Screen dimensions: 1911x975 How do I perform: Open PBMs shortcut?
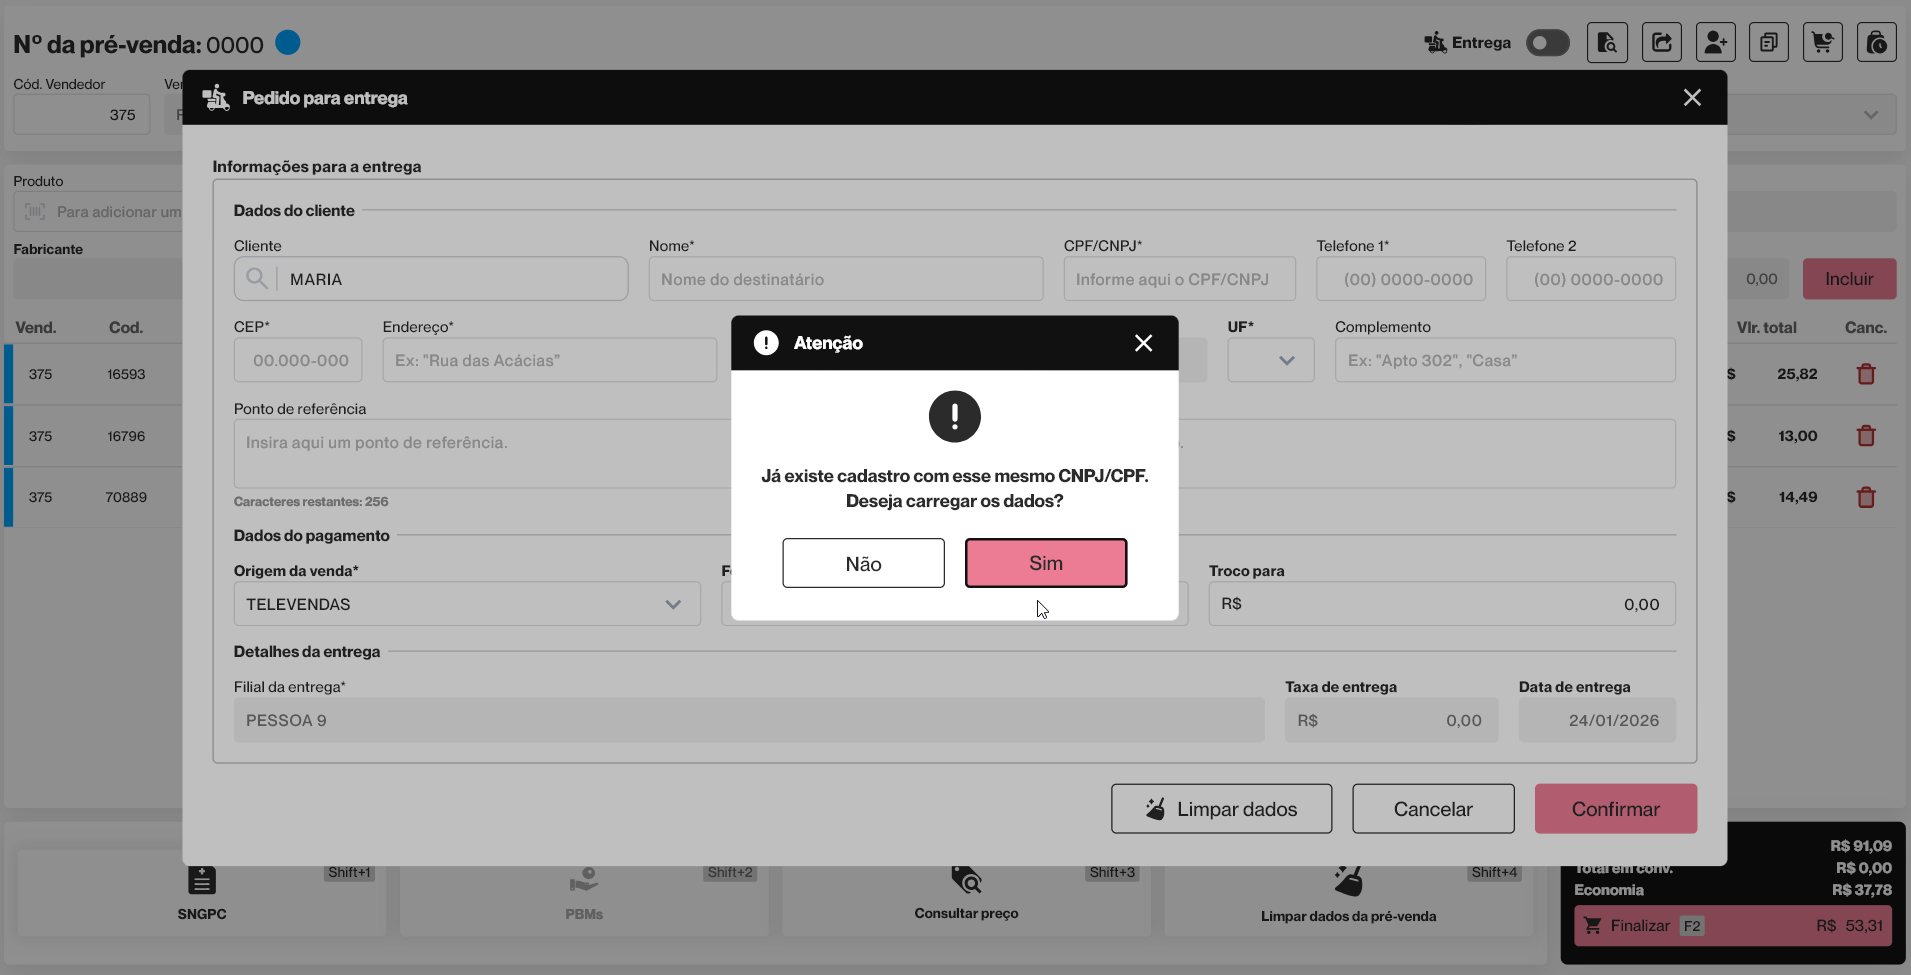pos(584,893)
